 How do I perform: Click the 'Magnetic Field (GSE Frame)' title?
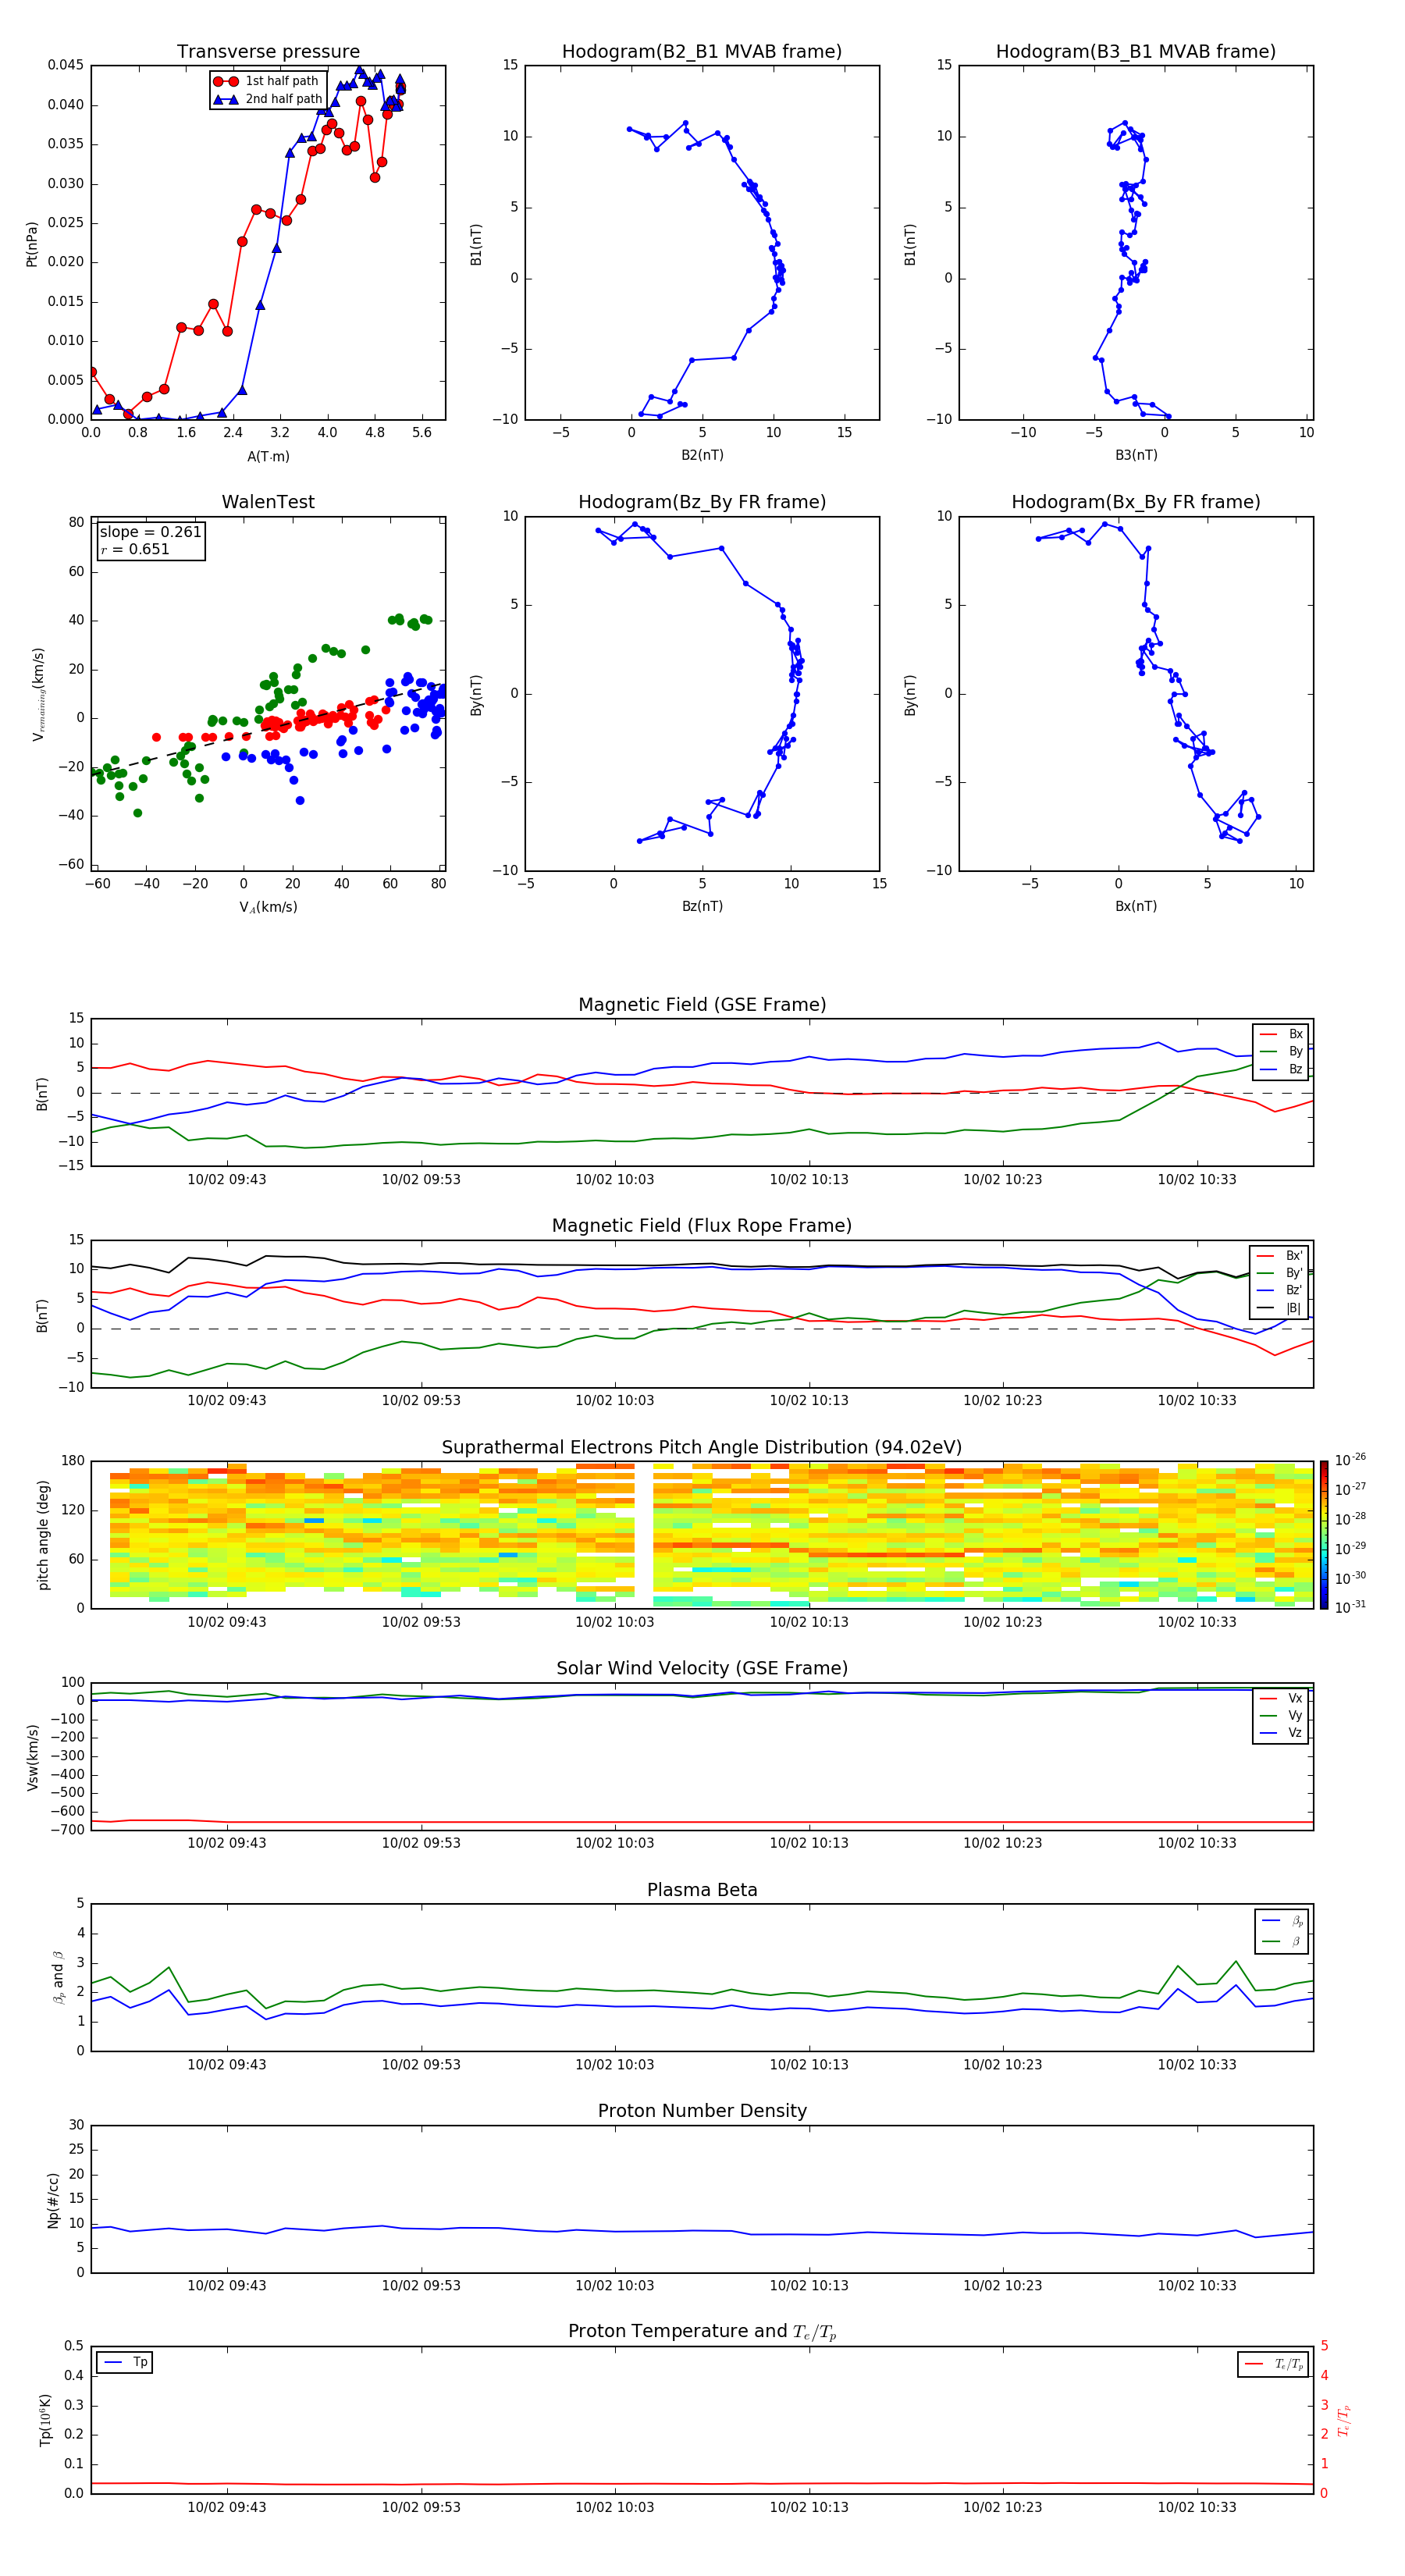click(x=702, y=1005)
